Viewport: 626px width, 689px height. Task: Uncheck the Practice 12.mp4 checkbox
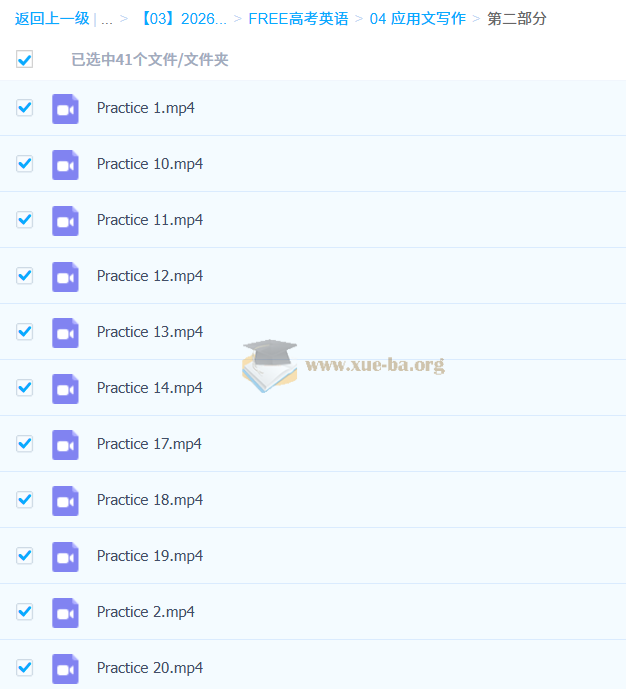(25, 276)
